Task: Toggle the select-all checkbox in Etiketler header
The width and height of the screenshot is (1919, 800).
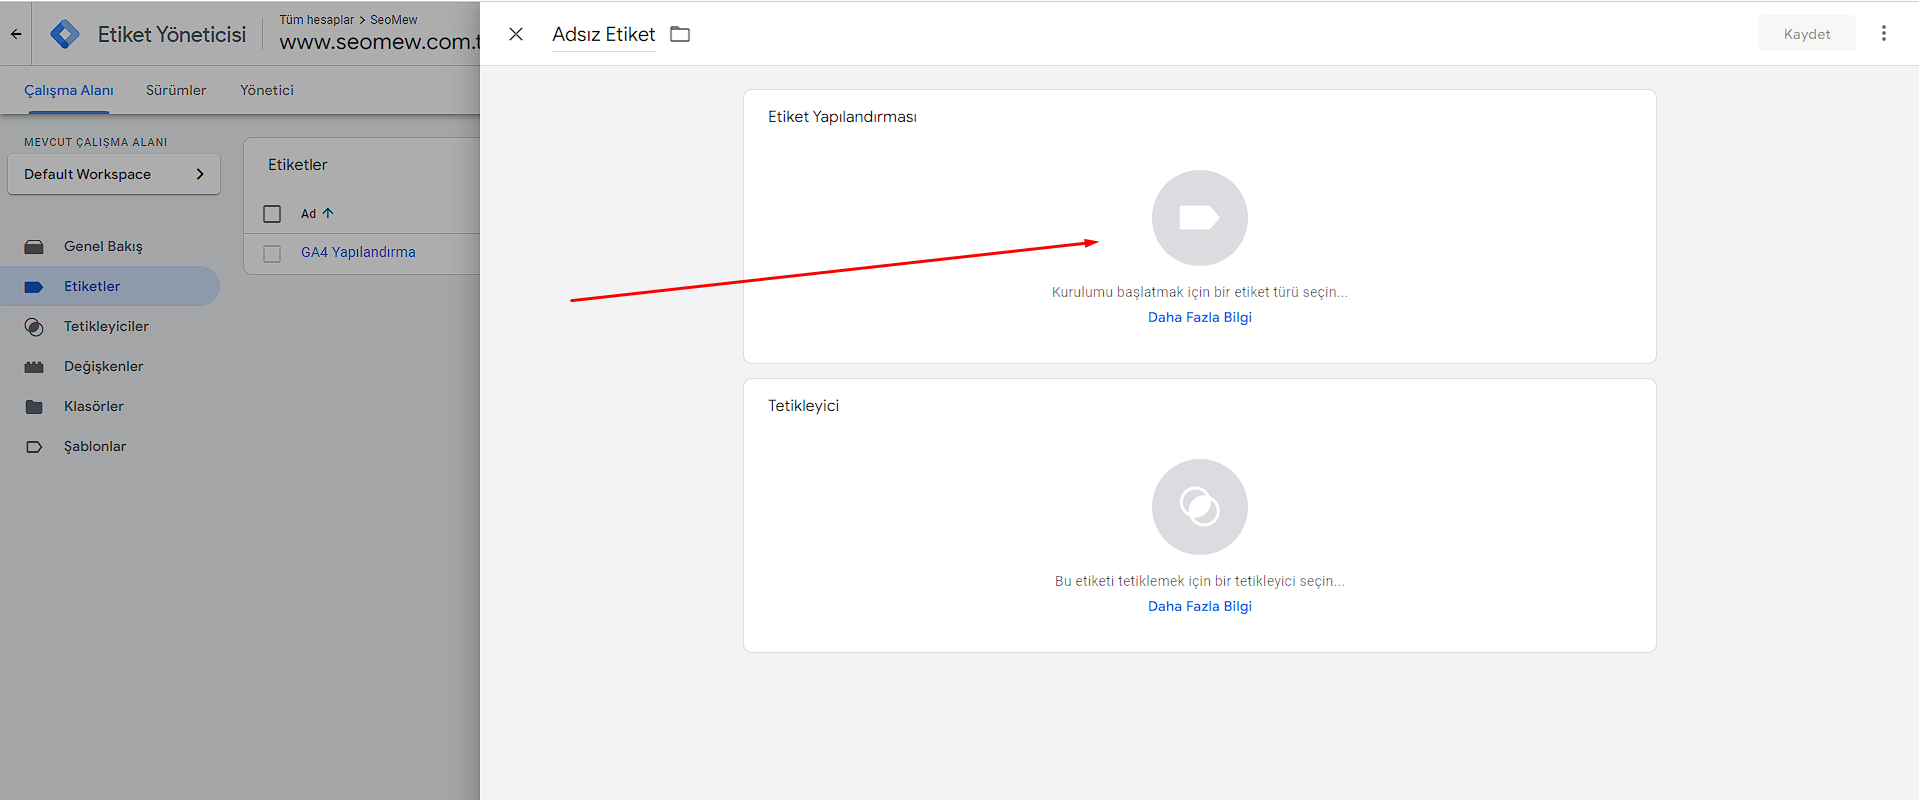Action: click(272, 214)
